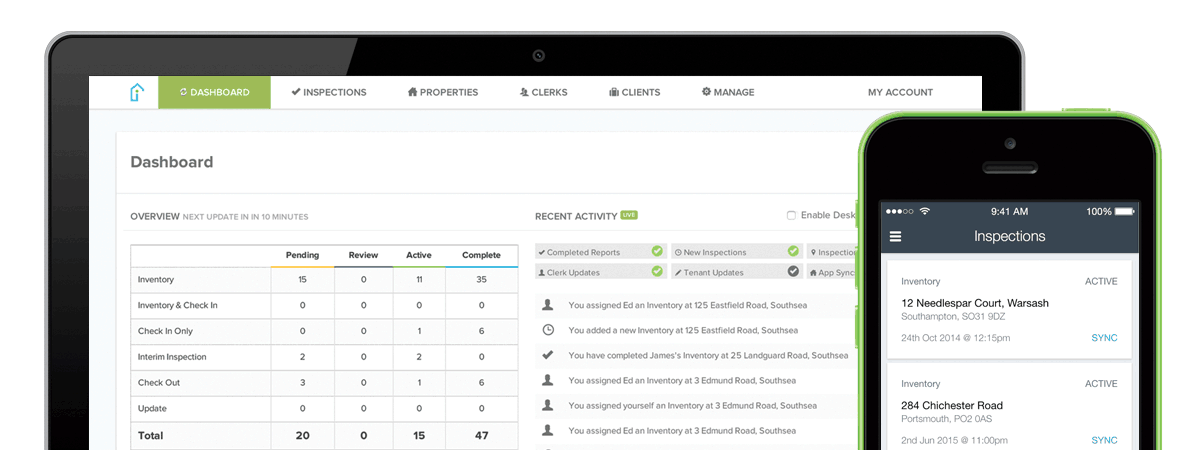
Task: Tick the Enable Desktop notifications checkbox
Action: click(792, 216)
